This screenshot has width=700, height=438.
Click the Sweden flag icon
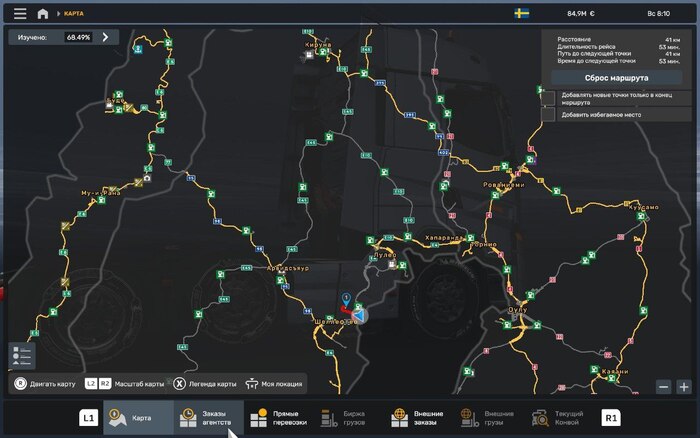(x=521, y=14)
